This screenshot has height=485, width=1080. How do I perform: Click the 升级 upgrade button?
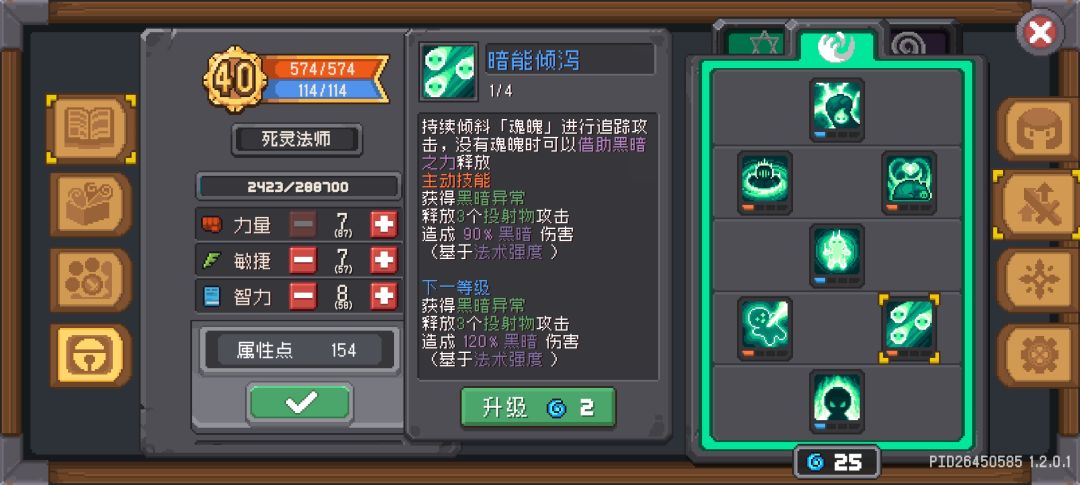click(x=538, y=407)
